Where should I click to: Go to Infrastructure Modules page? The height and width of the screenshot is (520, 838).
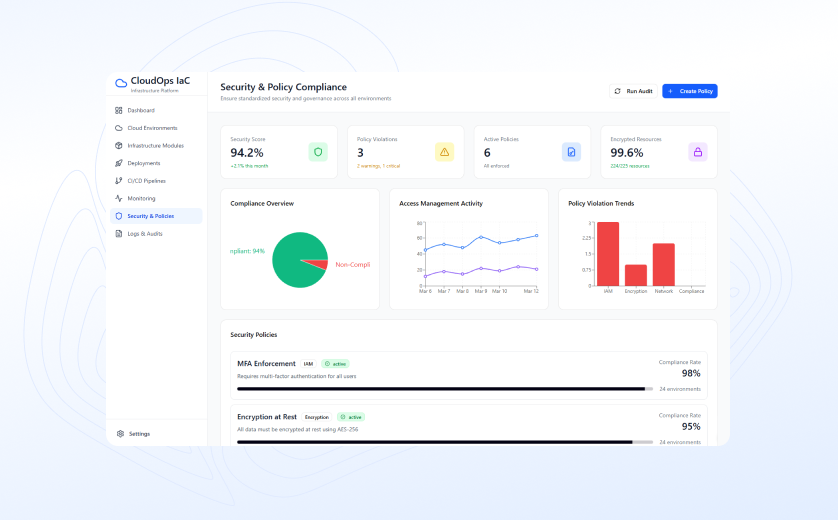point(155,146)
